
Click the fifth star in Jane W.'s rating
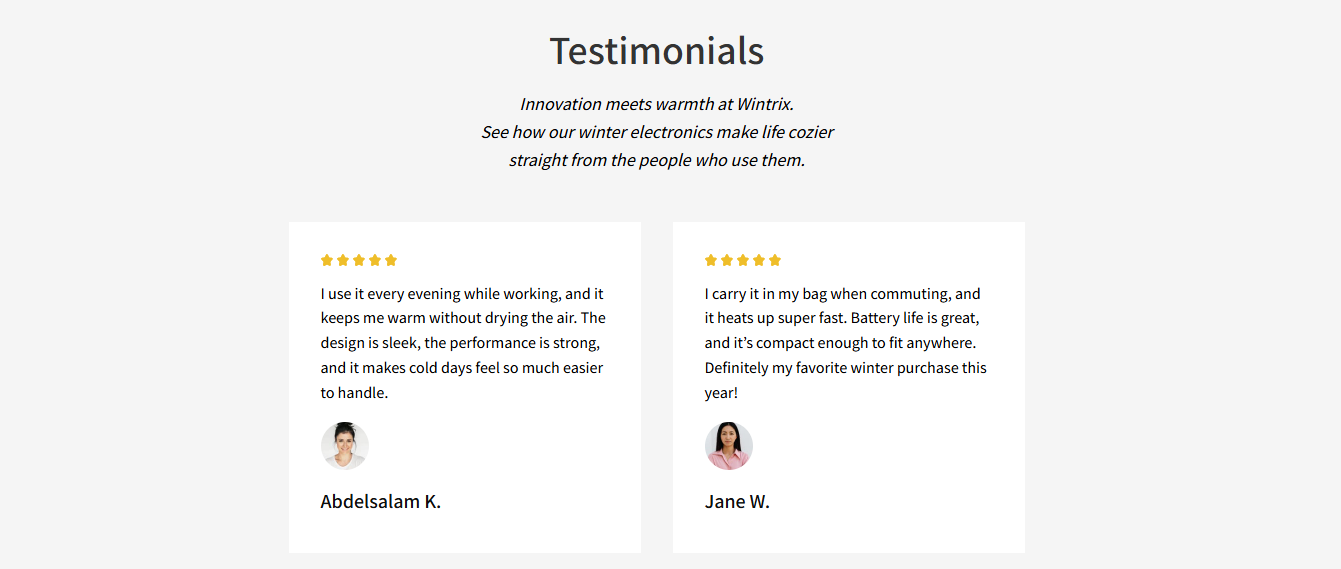[775, 260]
